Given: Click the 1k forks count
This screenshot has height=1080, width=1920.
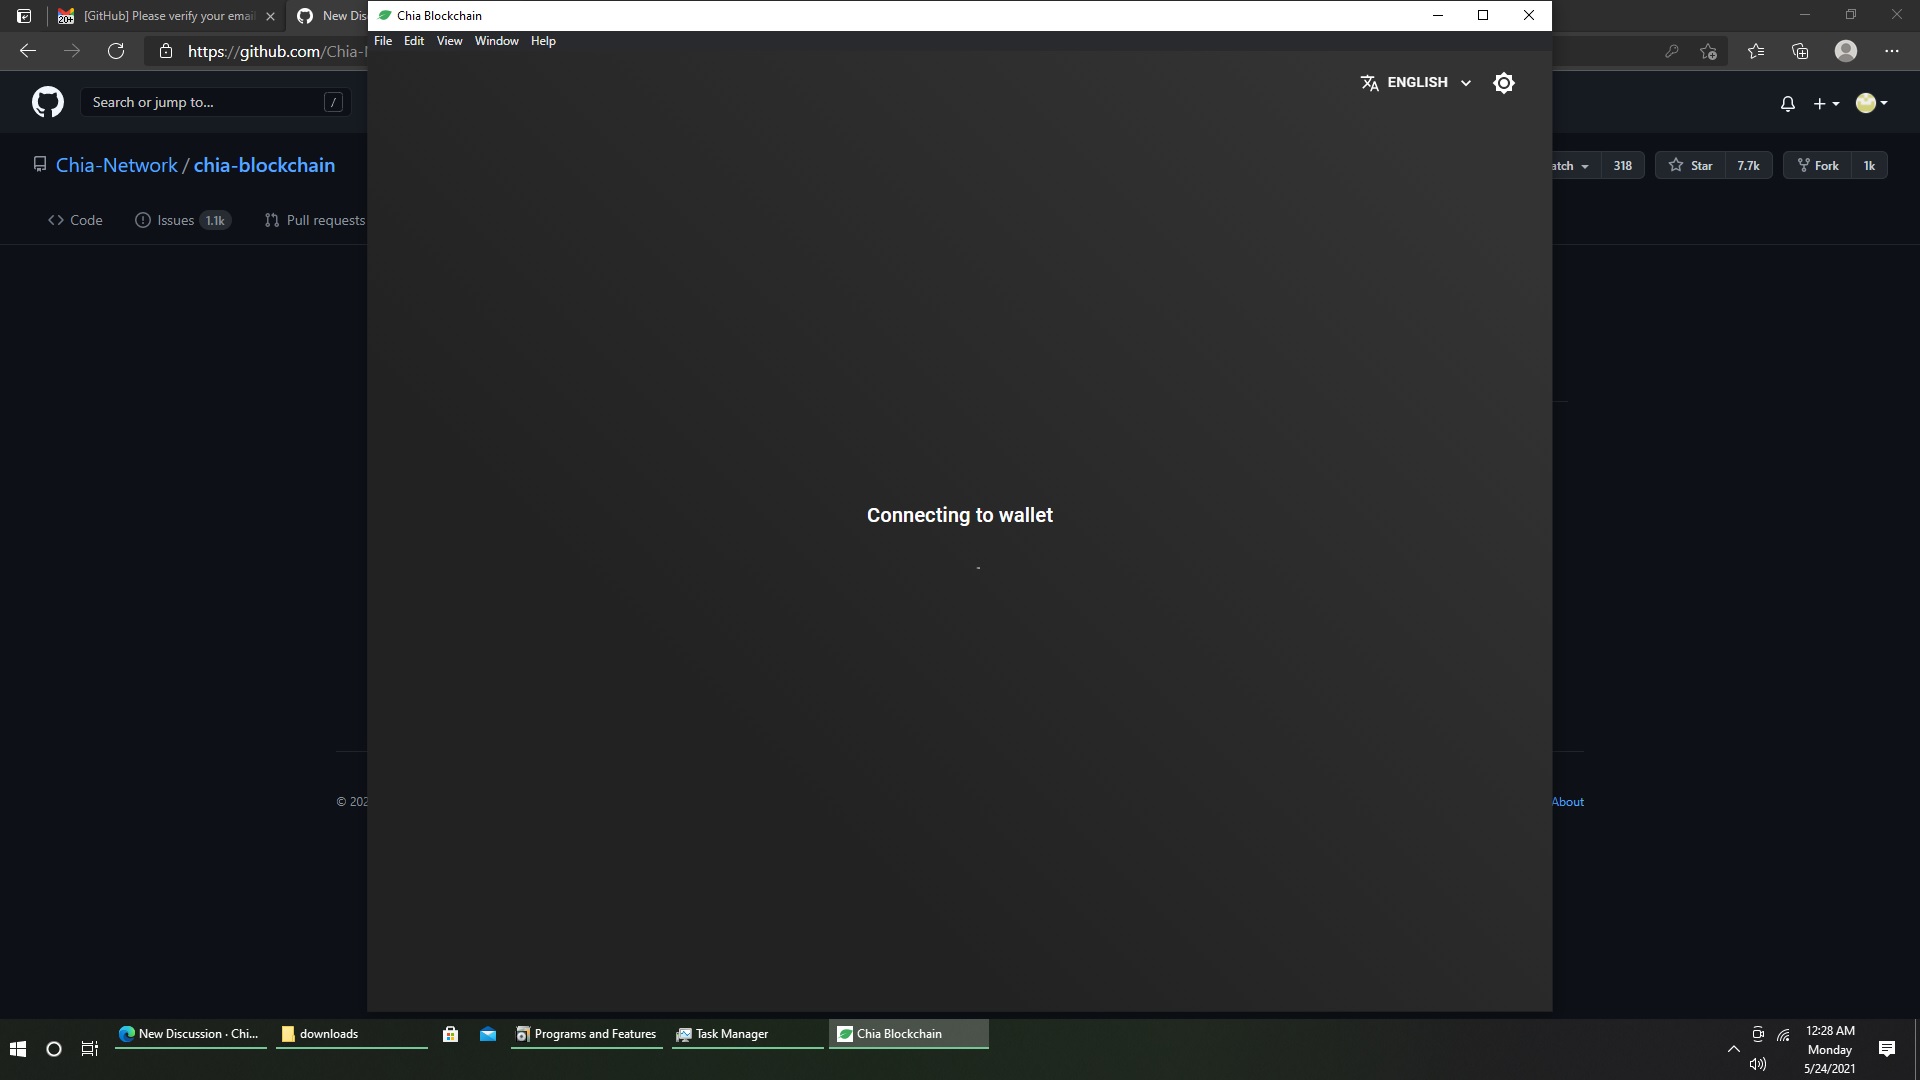Looking at the screenshot, I should [x=1869, y=166].
